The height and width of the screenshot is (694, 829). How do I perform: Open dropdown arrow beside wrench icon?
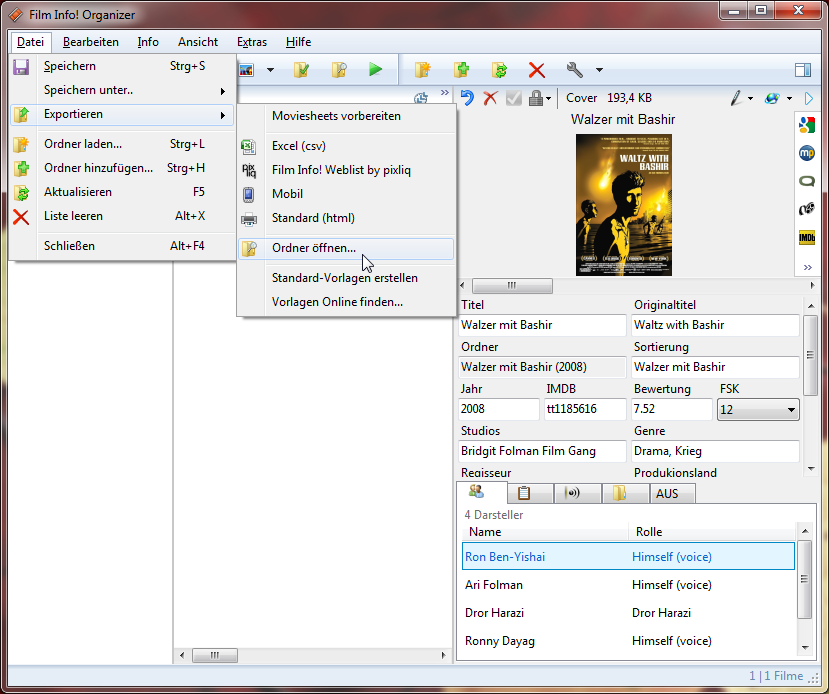[599, 70]
